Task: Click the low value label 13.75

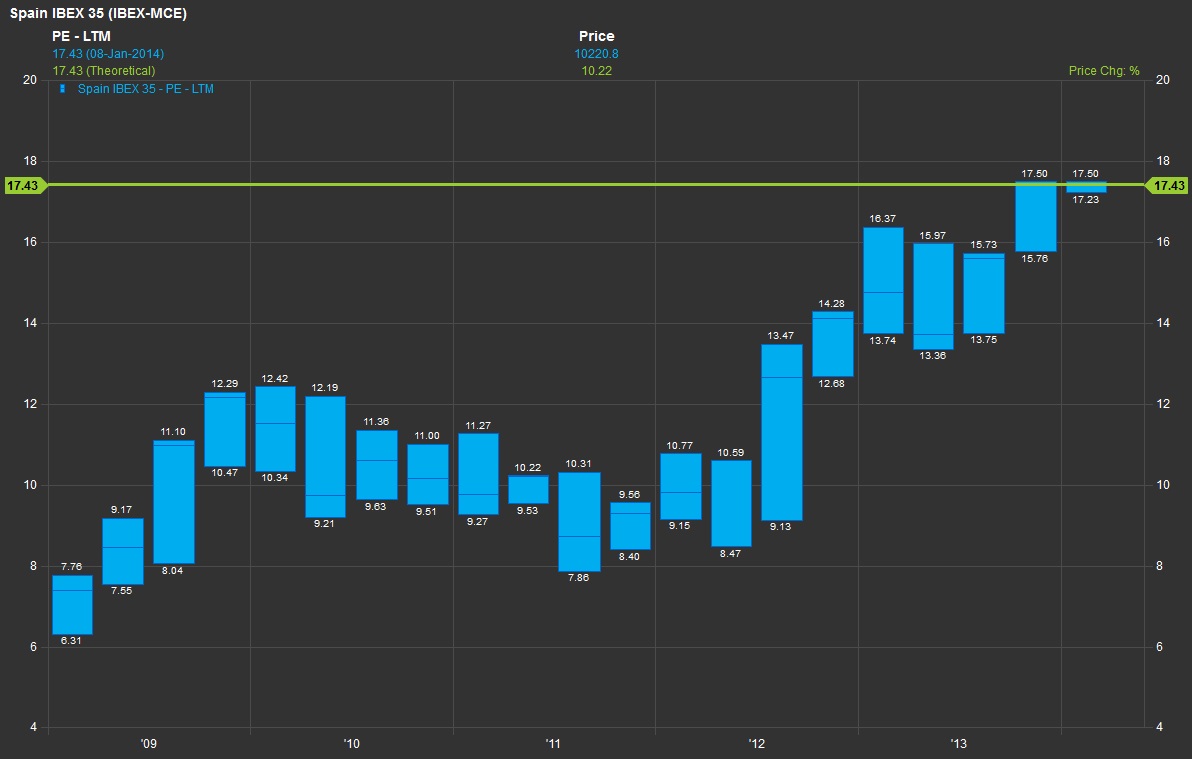Action: coord(984,340)
